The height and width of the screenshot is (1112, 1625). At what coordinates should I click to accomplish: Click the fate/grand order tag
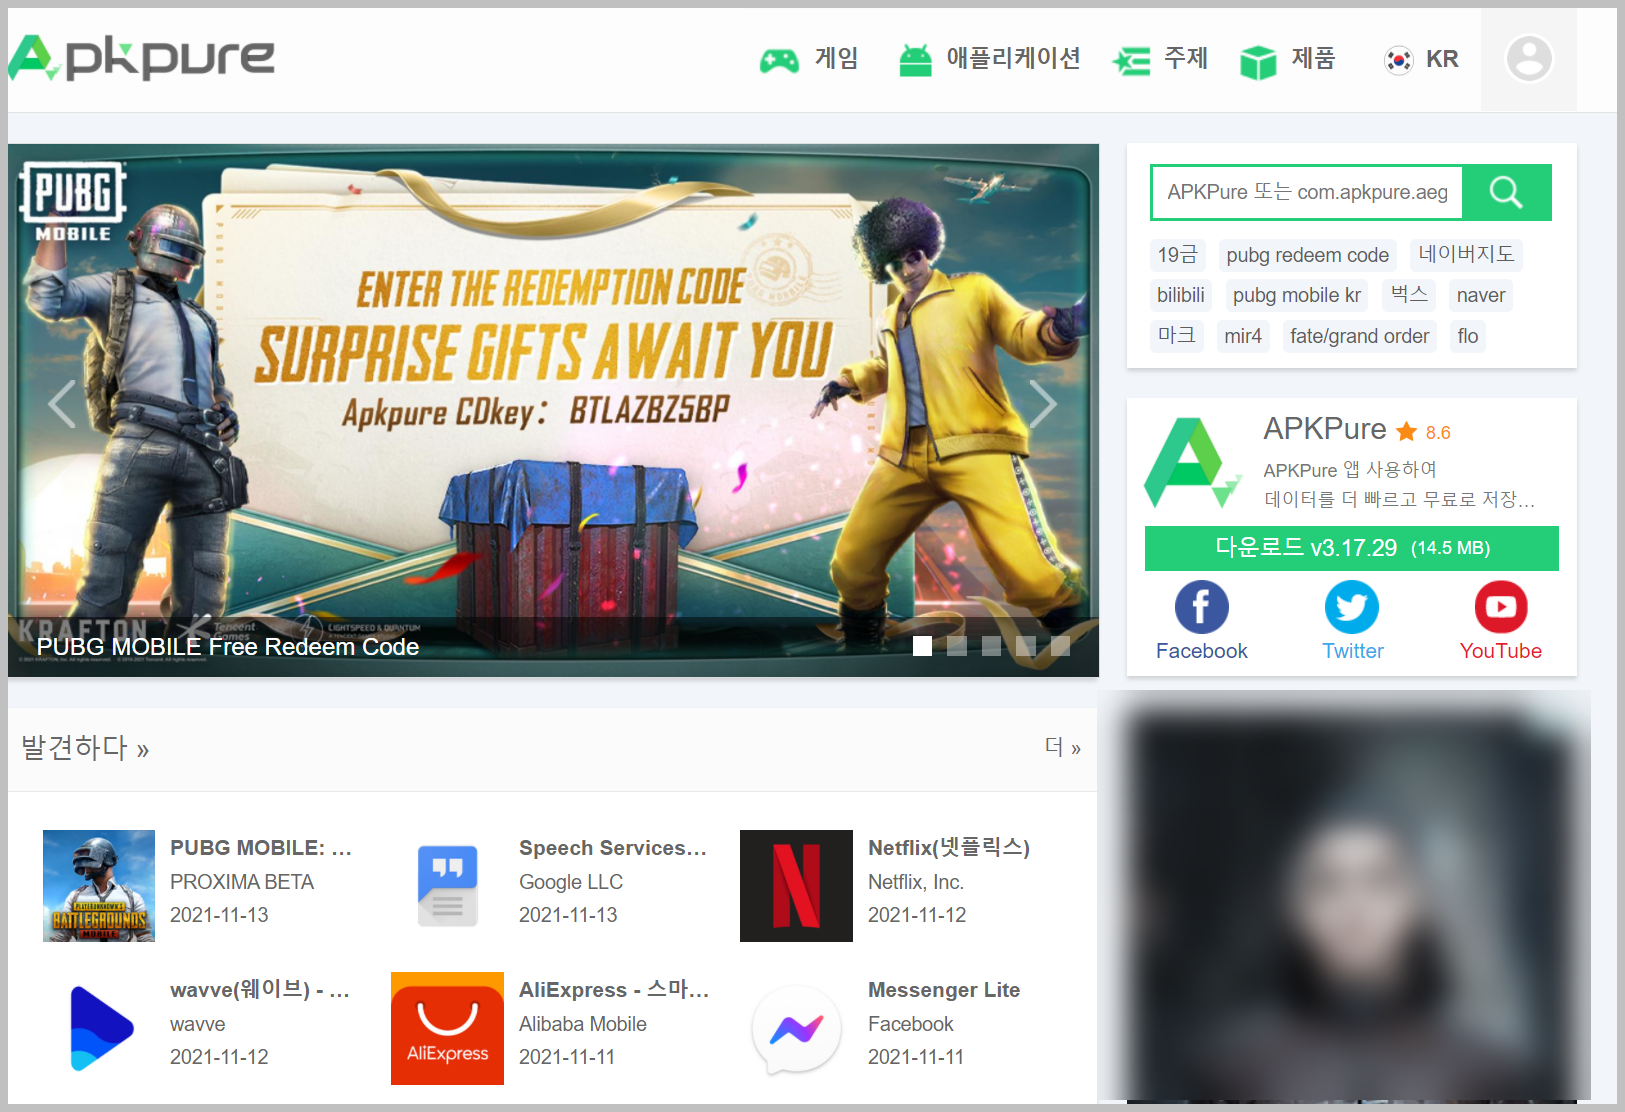click(x=1360, y=336)
